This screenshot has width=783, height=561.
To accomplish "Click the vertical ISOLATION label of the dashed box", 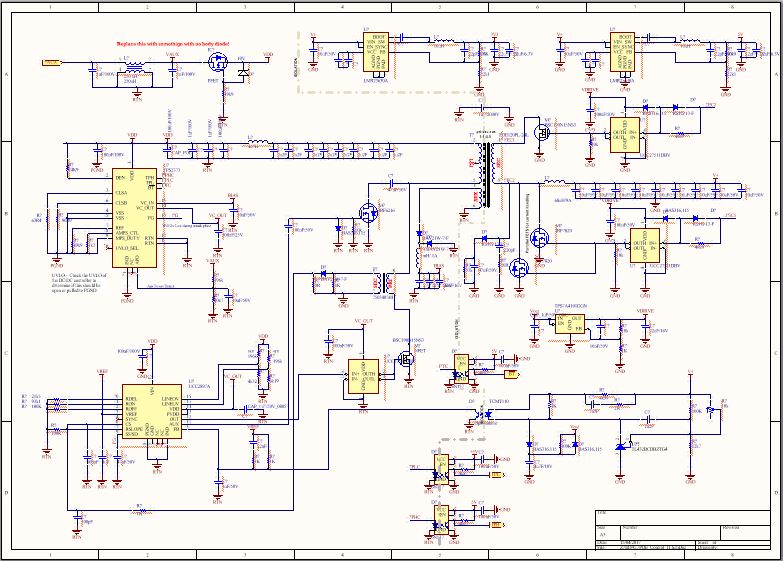I will point(295,66).
